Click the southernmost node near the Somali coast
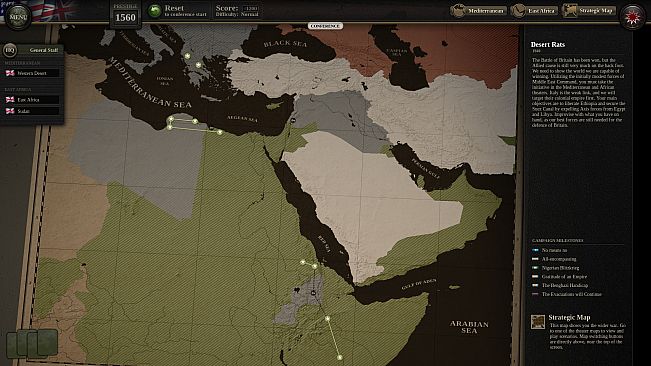The height and width of the screenshot is (366, 651). click(340, 357)
